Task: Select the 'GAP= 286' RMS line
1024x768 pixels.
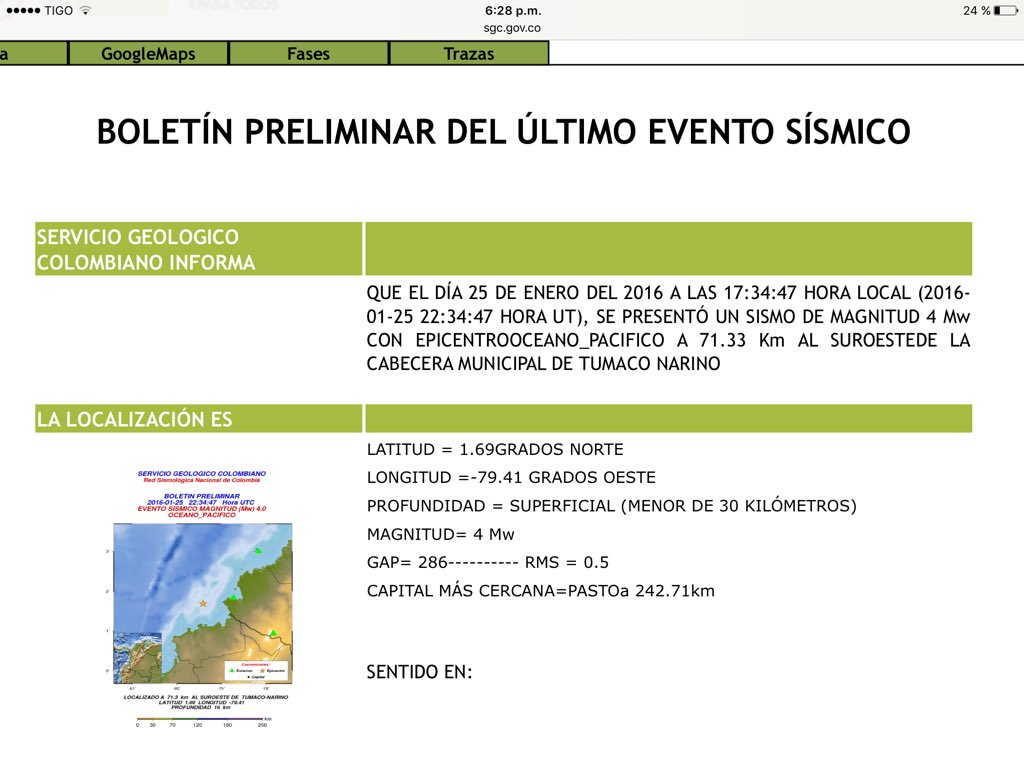Action: pyautogui.click(x=487, y=562)
